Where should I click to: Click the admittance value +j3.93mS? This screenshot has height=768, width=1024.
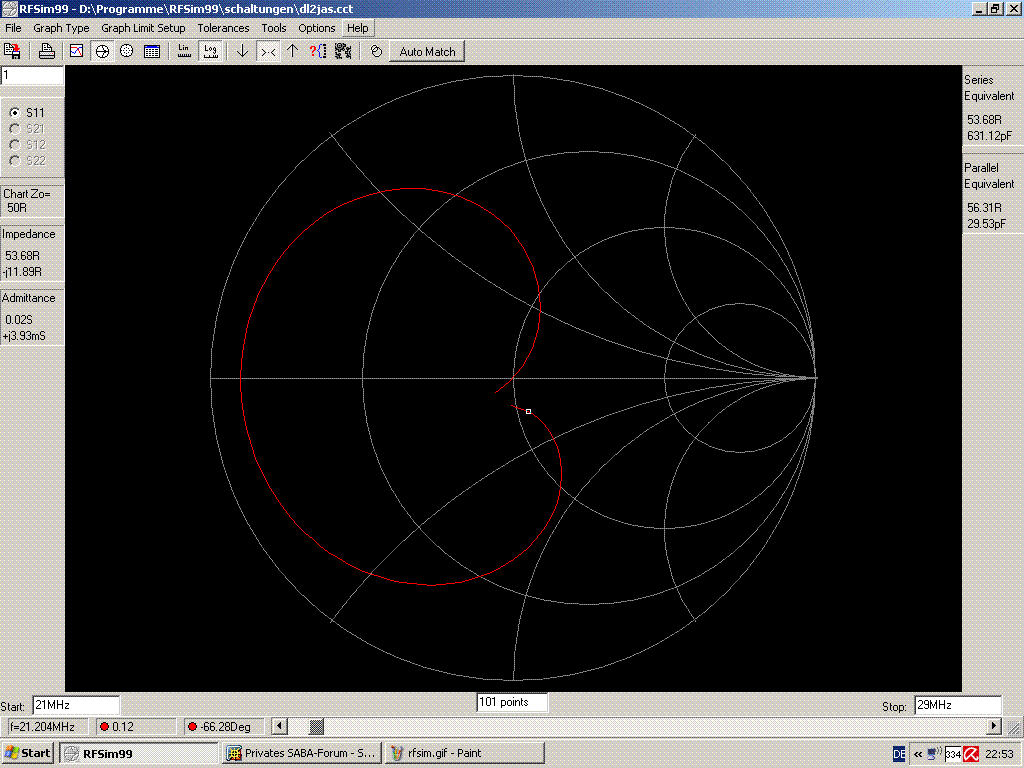click(x=24, y=336)
